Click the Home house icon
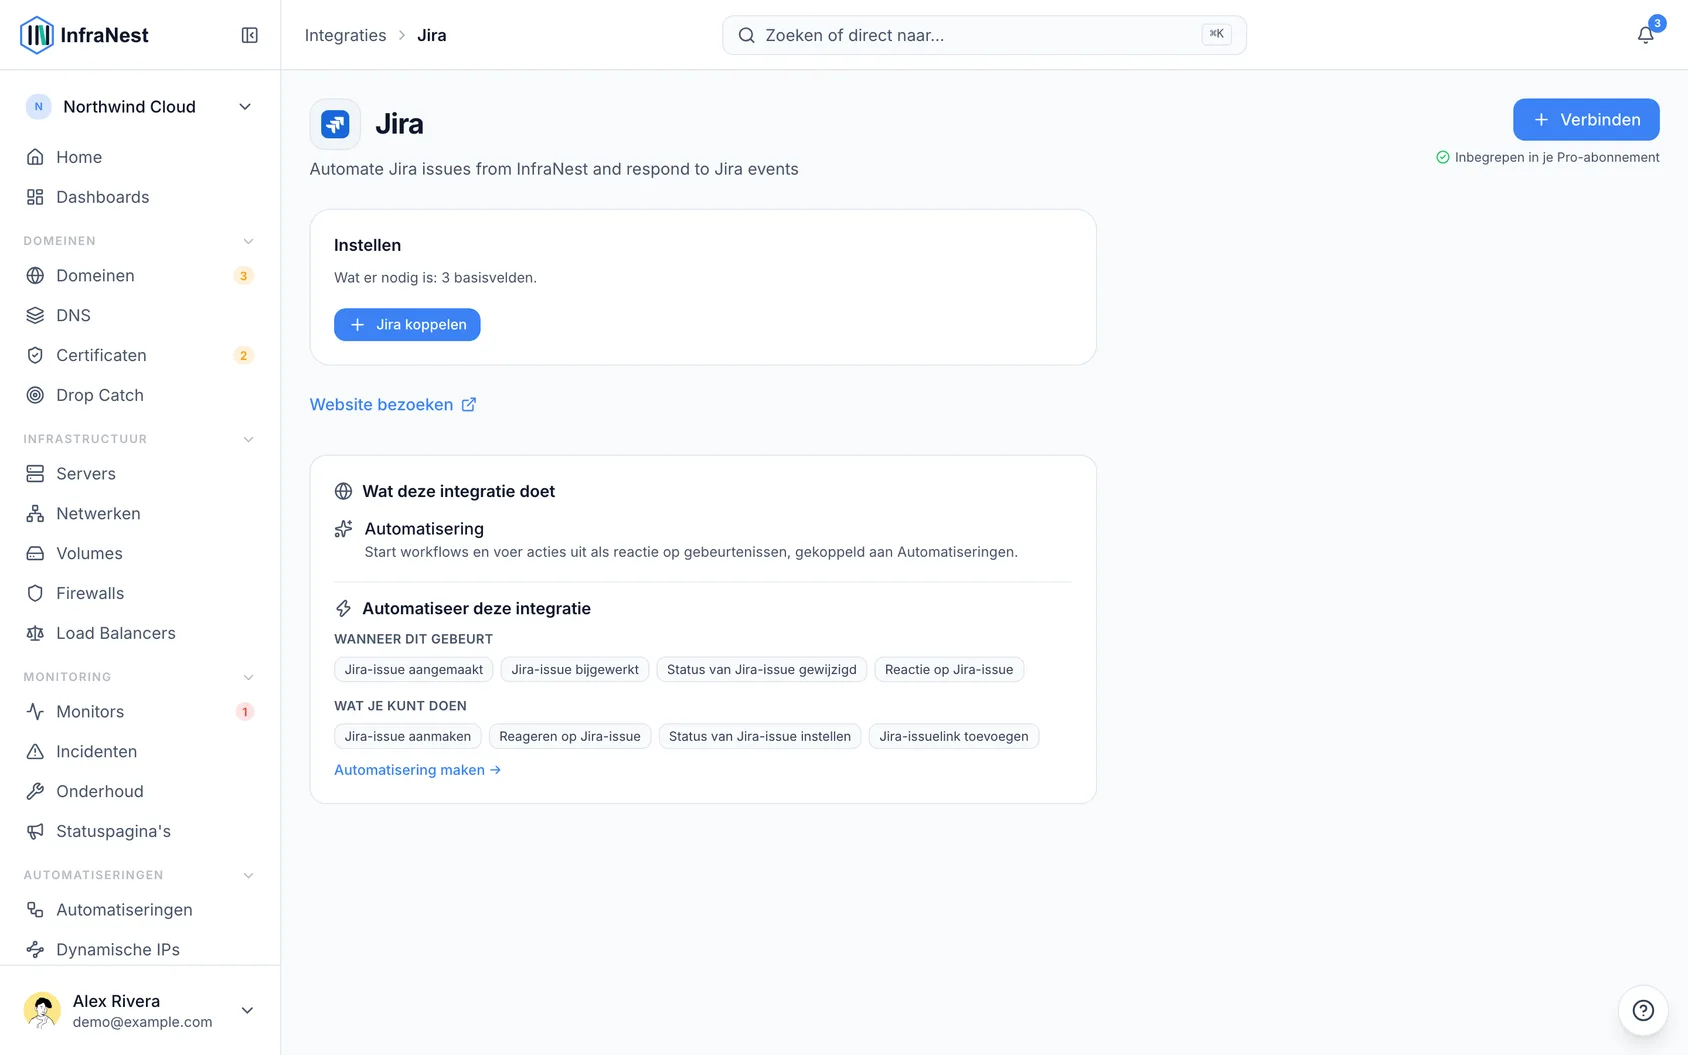 [35, 157]
